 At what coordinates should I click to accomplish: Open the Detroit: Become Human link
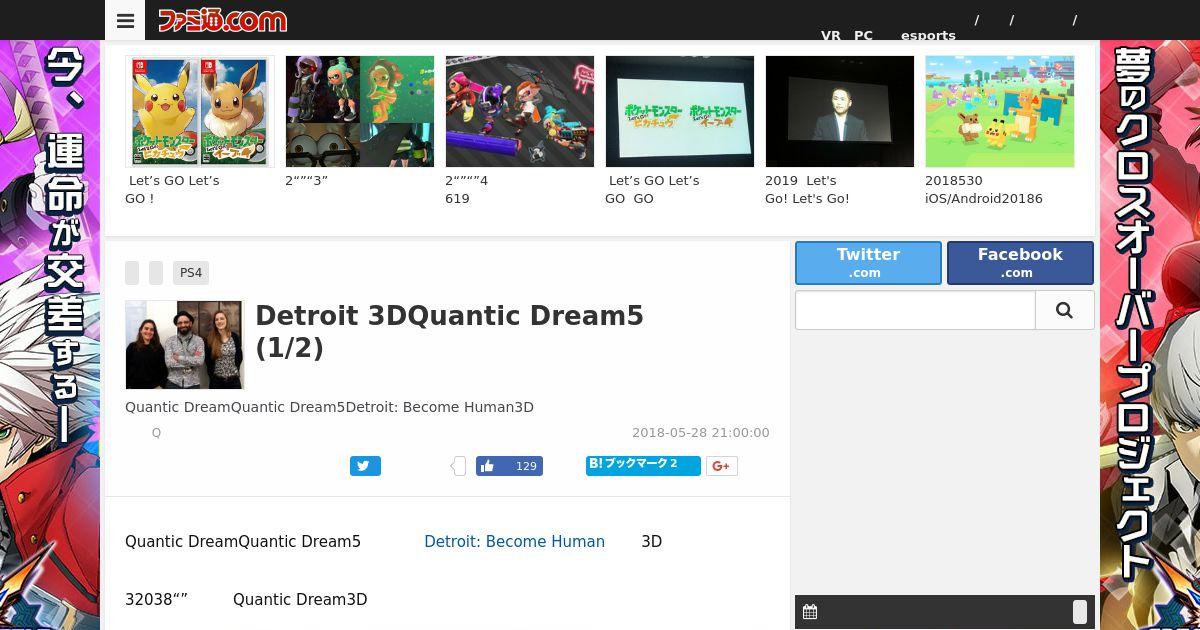coord(514,541)
